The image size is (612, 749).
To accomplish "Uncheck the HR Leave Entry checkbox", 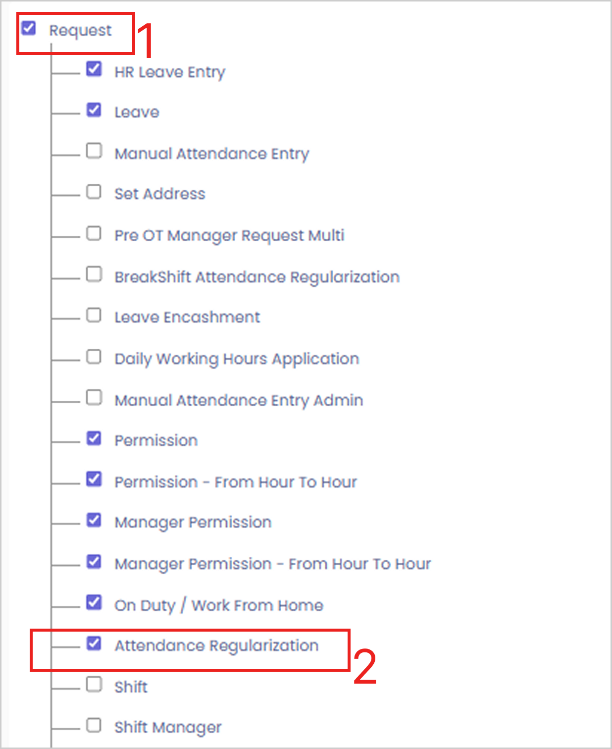I will point(94,70).
